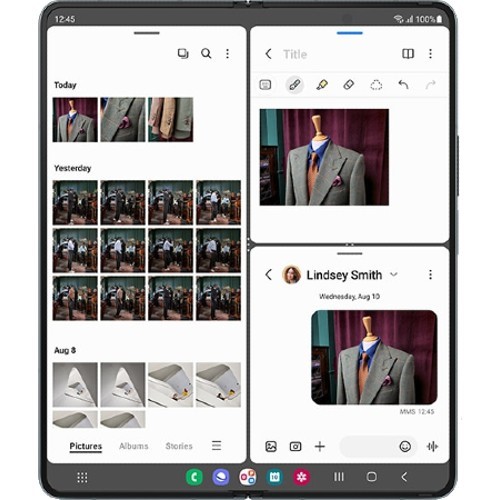
Task: Undo the last note action
Action: pyautogui.click(x=403, y=85)
